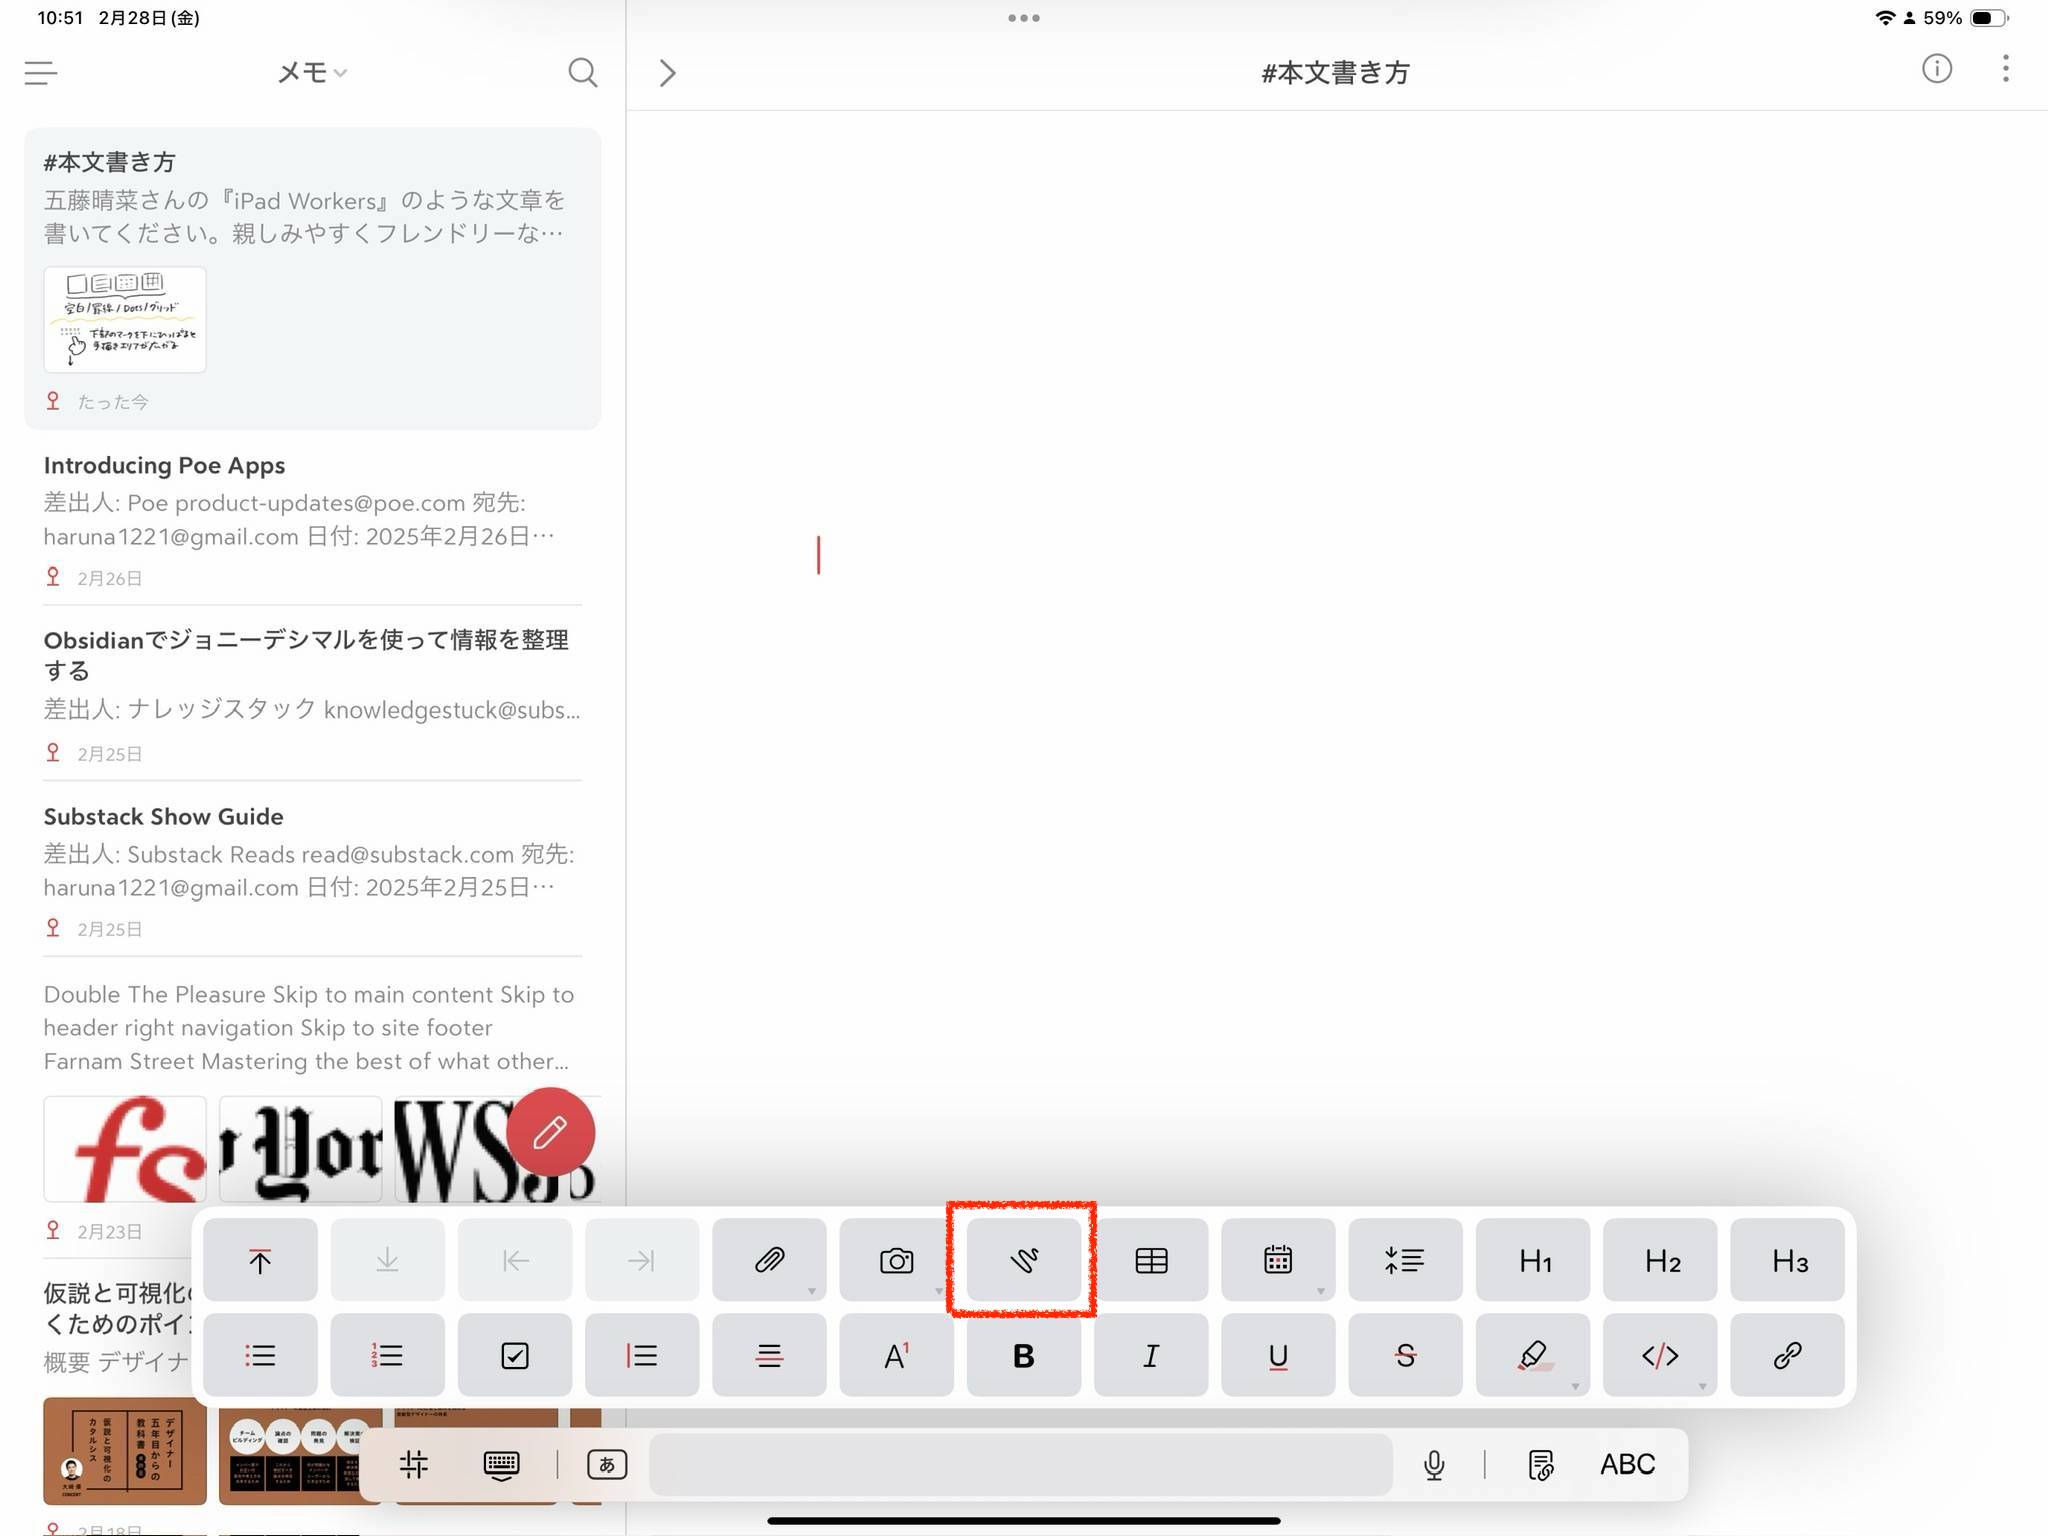This screenshot has height=1536, width=2048.
Task: Open the calendar date insert options
Action: pyautogui.click(x=1278, y=1260)
